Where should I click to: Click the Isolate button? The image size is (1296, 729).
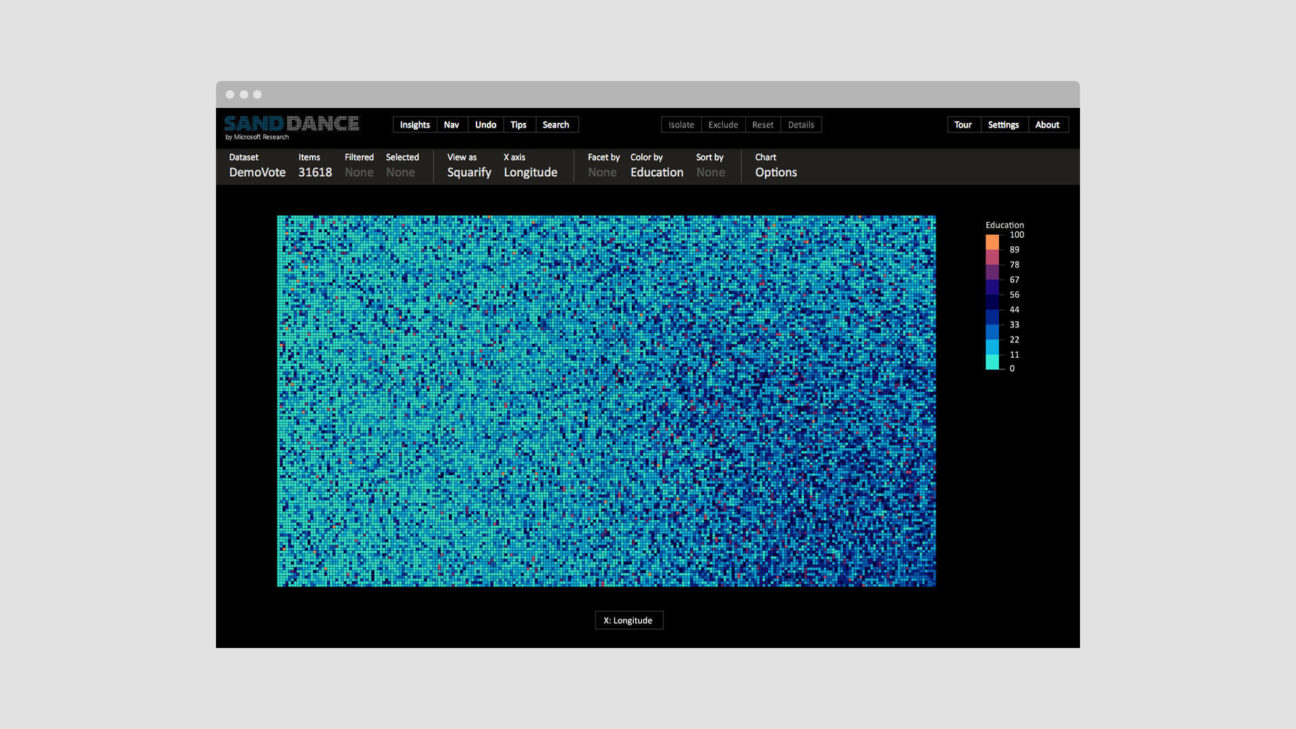click(x=681, y=125)
